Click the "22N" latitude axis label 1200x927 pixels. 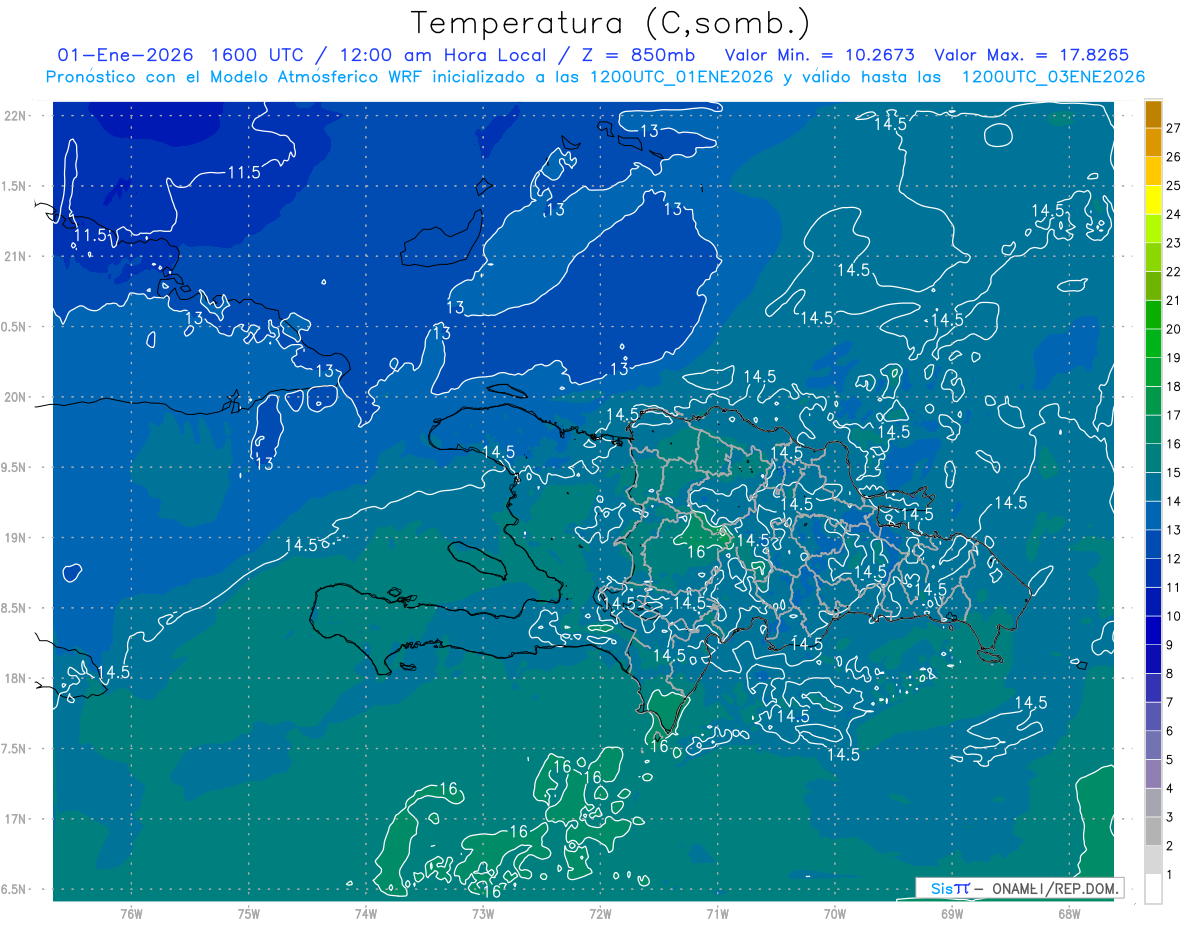tap(16, 116)
